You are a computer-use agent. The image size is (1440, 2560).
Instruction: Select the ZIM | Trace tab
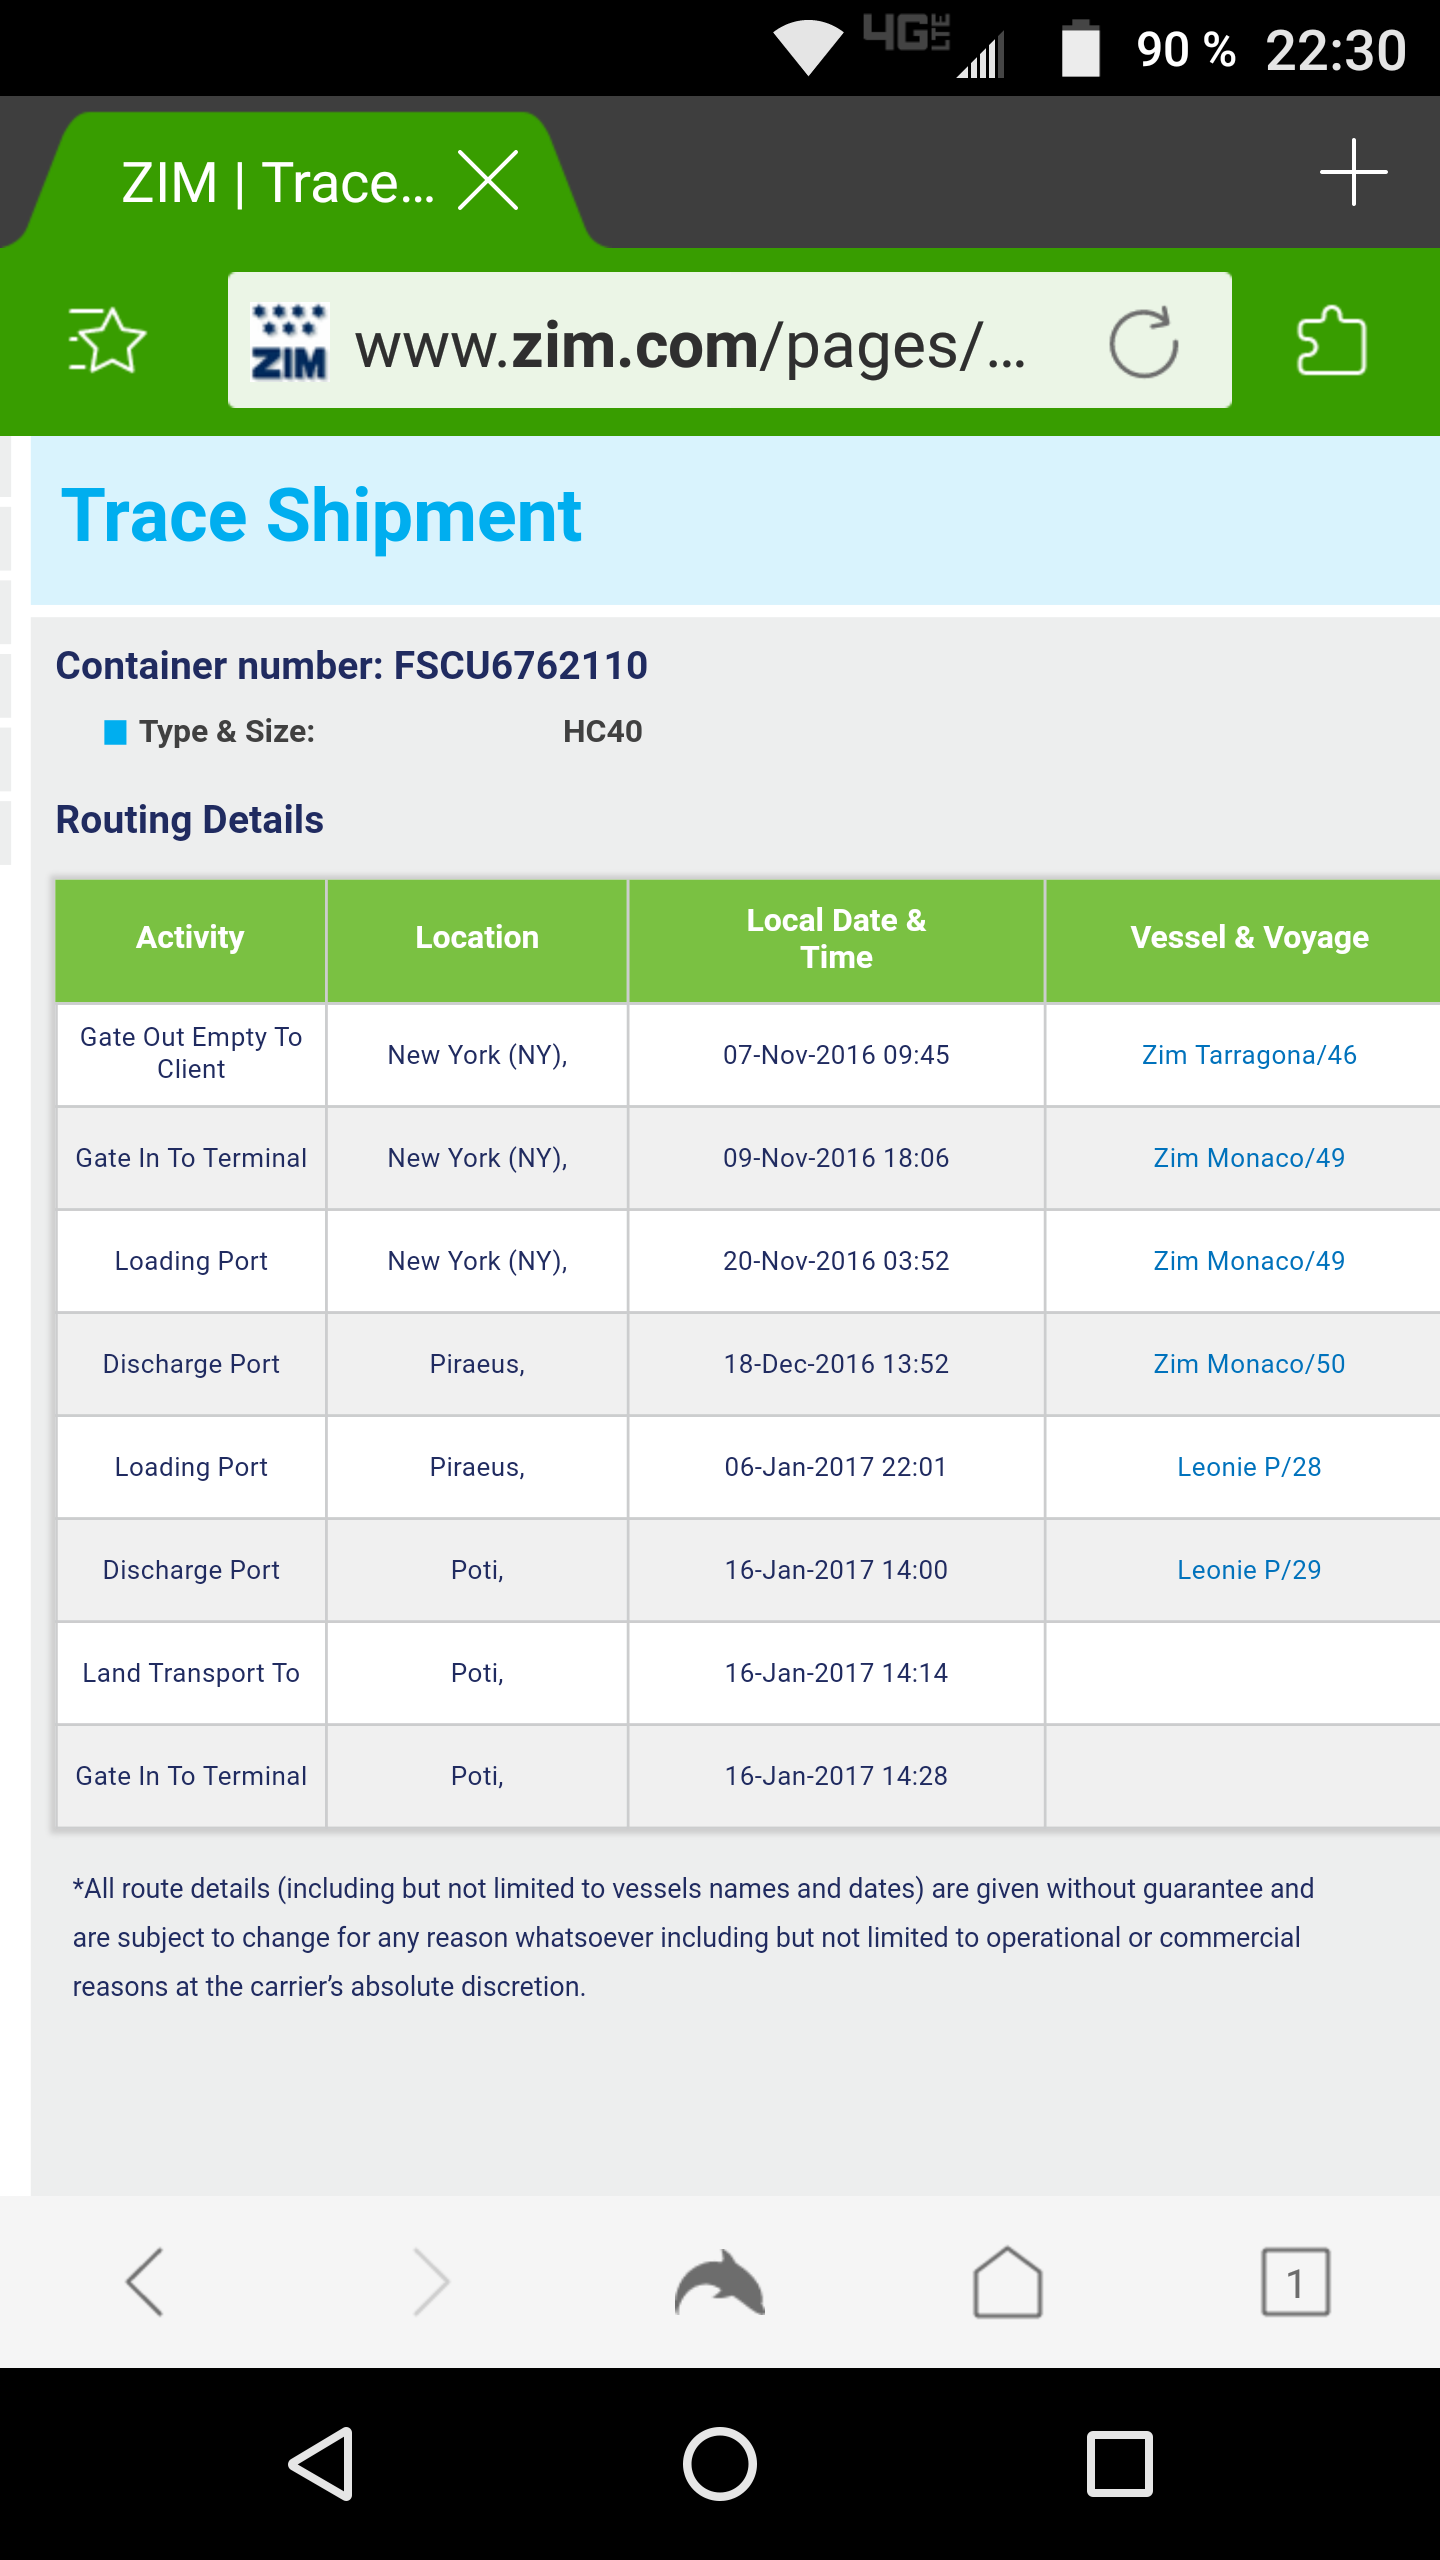pyautogui.click(x=278, y=183)
